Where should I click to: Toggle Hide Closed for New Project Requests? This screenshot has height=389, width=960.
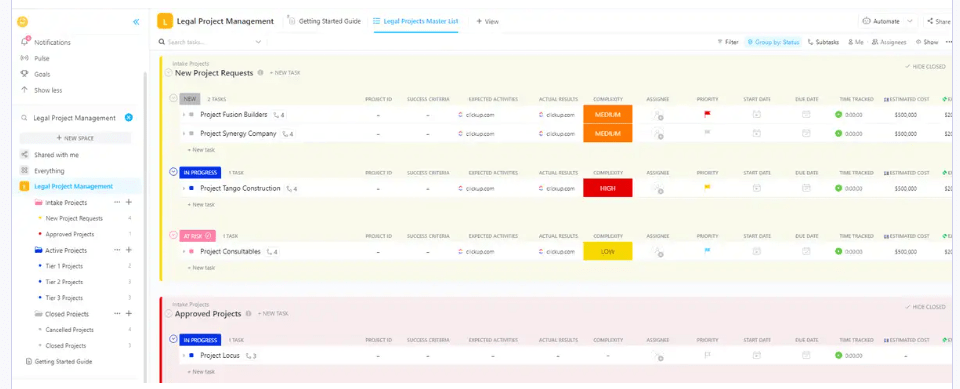925,66
